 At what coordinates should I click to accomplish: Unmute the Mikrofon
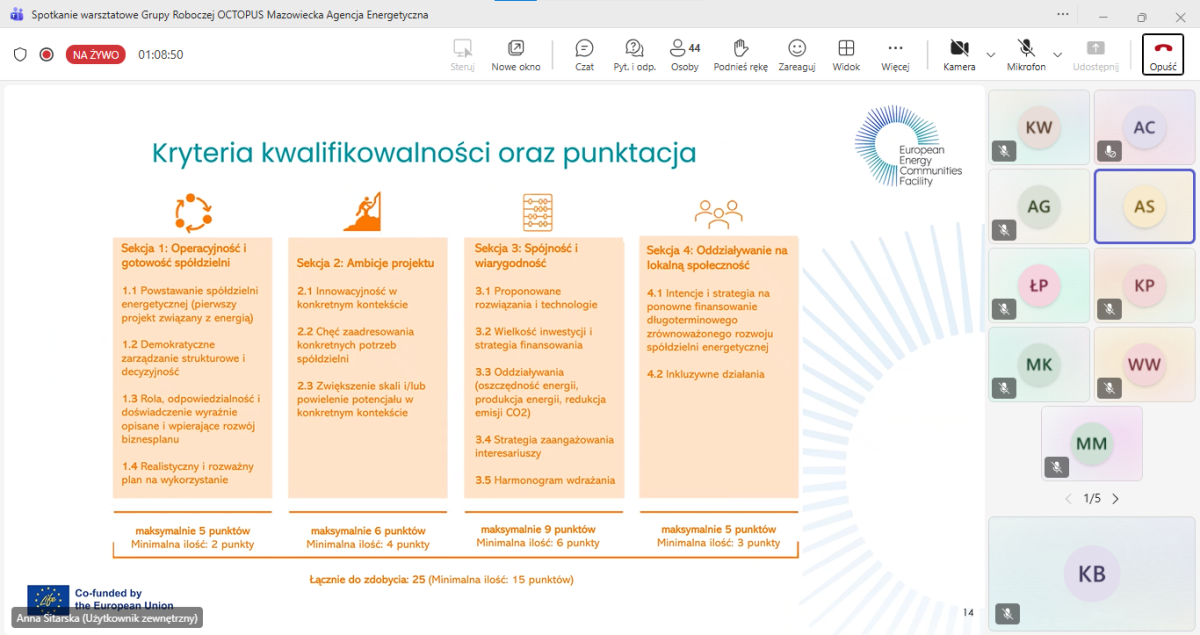coord(1026,54)
